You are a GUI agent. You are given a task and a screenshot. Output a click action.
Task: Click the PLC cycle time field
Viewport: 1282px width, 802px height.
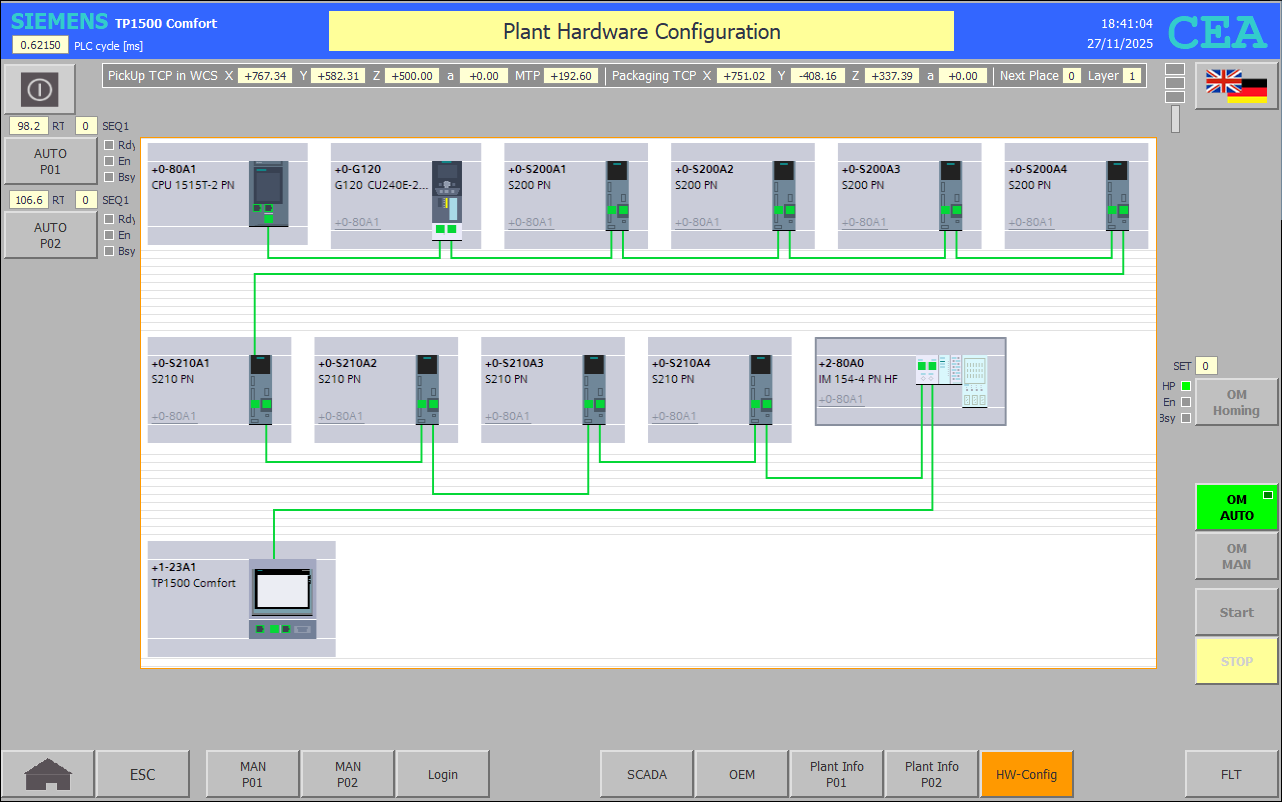[41, 45]
